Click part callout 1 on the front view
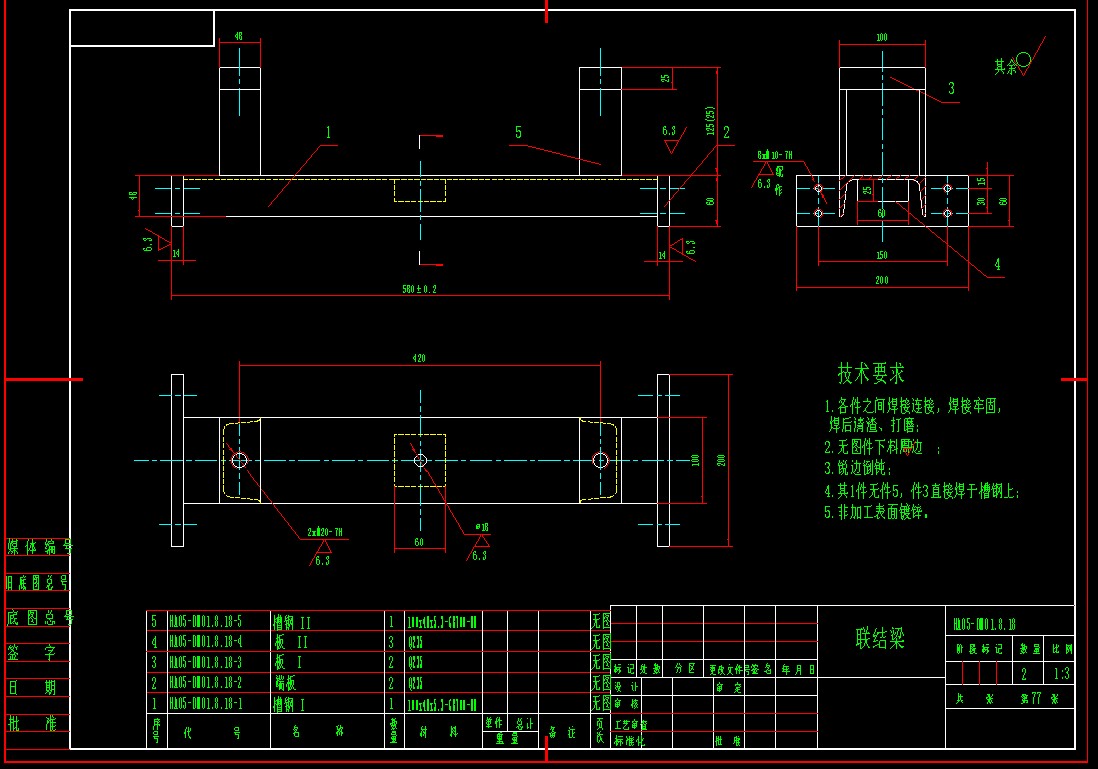Image resolution: width=1098 pixels, height=769 pixels. 328,132
